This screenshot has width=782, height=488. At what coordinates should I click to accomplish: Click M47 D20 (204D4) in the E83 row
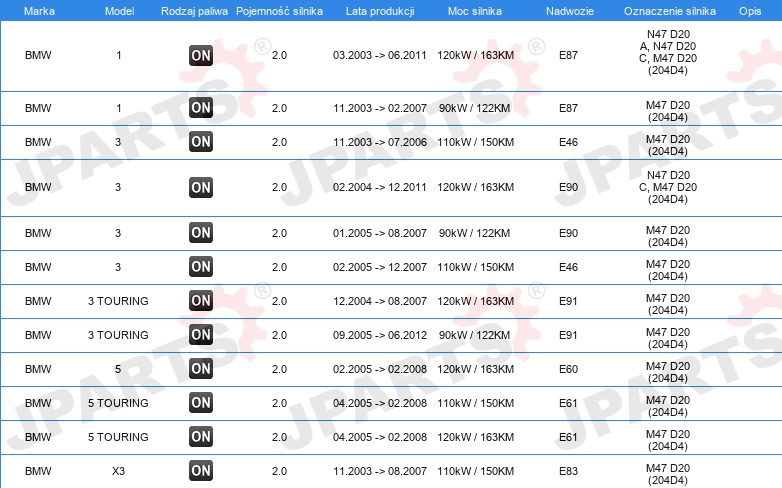(668, 474)
